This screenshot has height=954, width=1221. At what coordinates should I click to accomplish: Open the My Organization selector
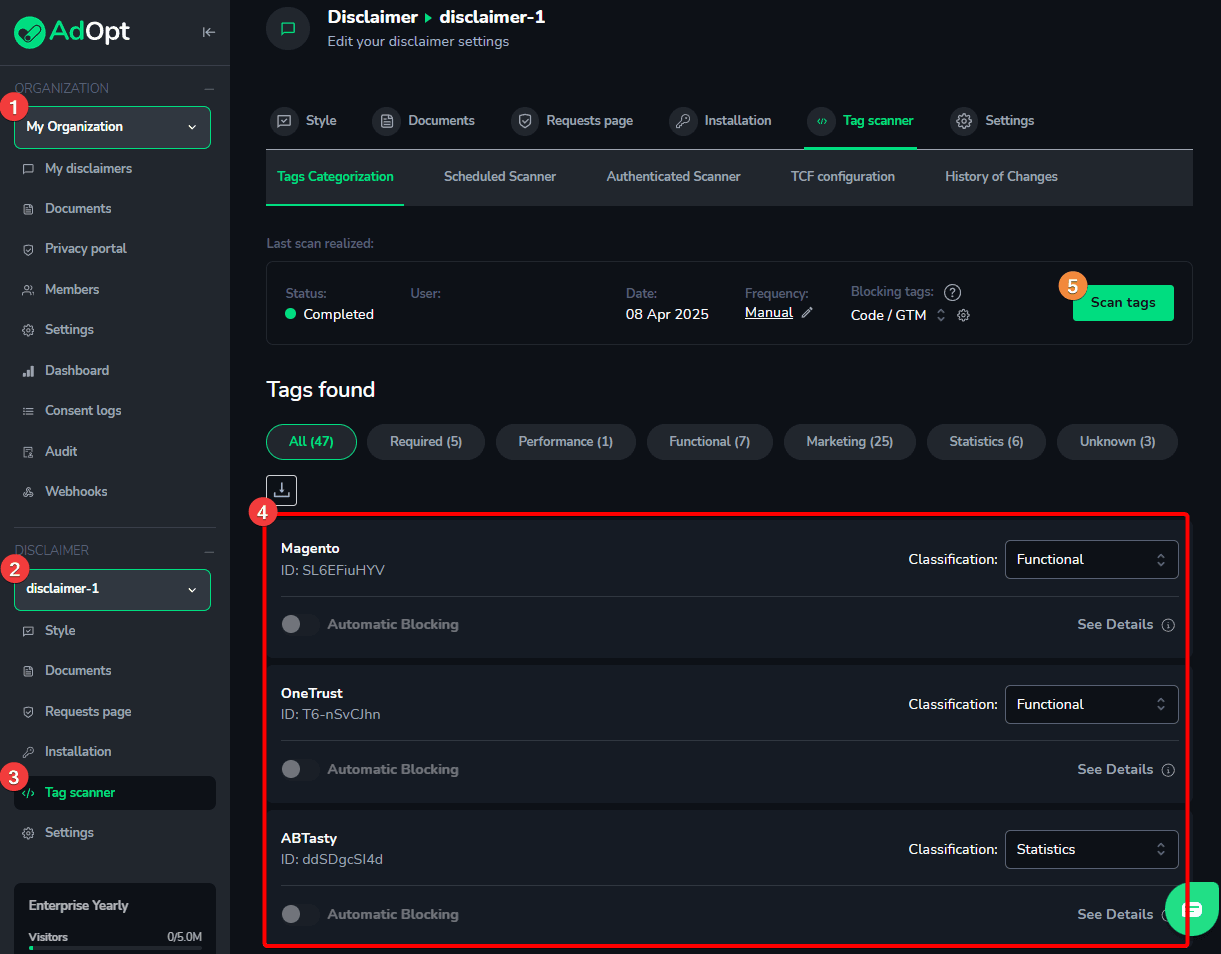coord(112,127)
